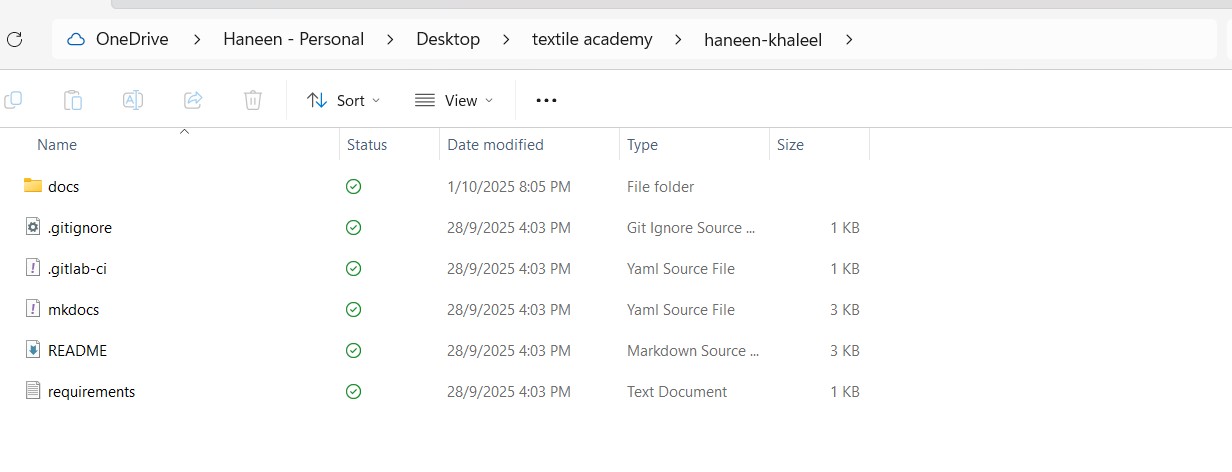Click the Paste clipboard icon

[x=73, y=100]
